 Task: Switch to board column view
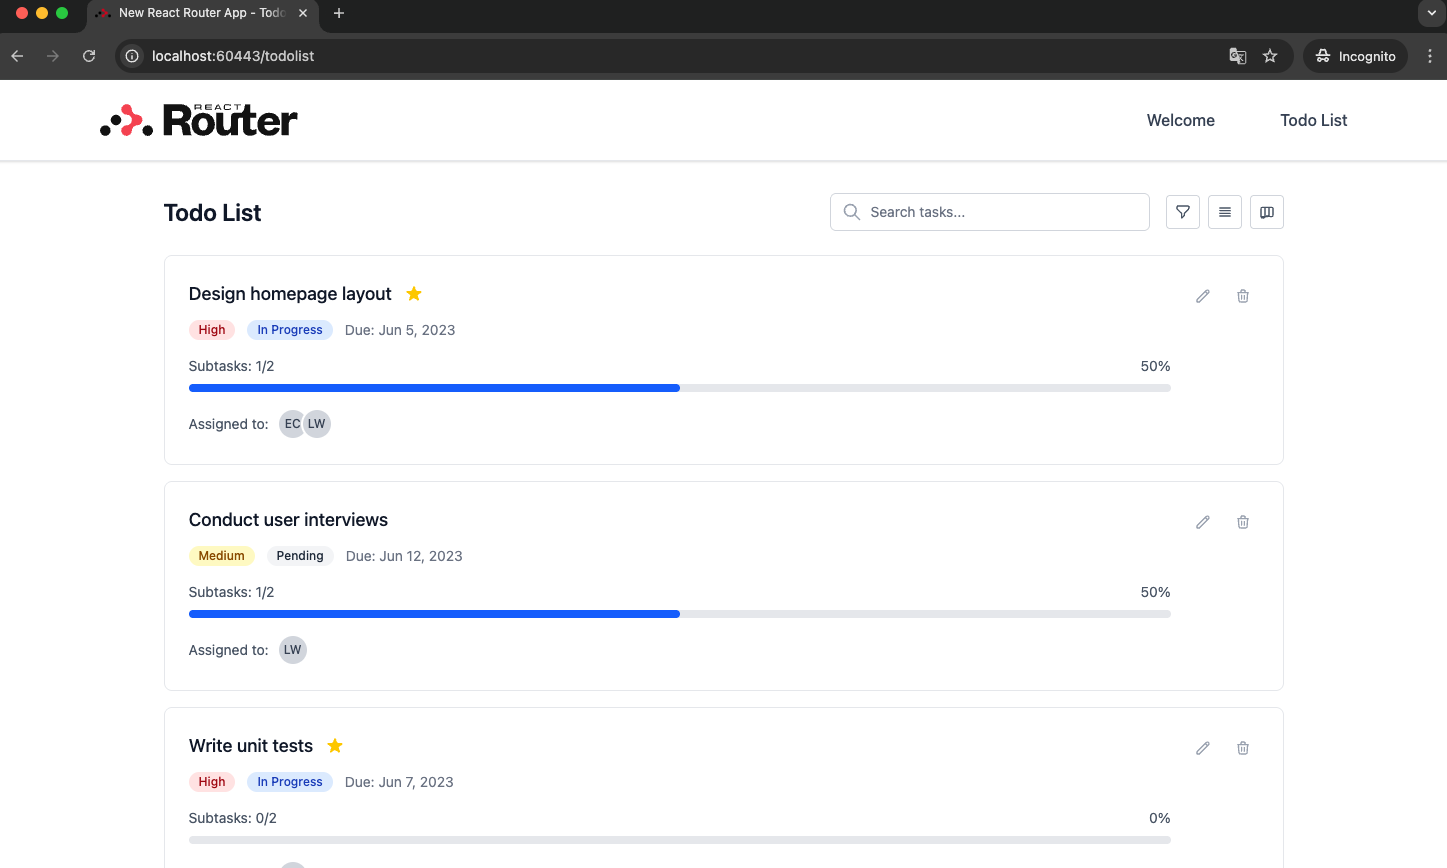pyautogui.click(x=1267, y=212)
